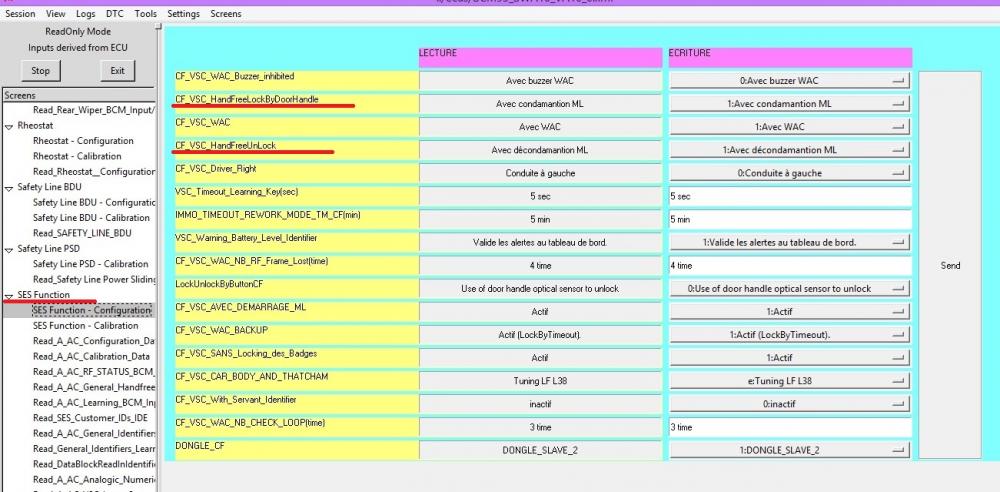Viewport: 1000px width, 492px height.
Task: Click the Exit button
Action: click(117, 71)
